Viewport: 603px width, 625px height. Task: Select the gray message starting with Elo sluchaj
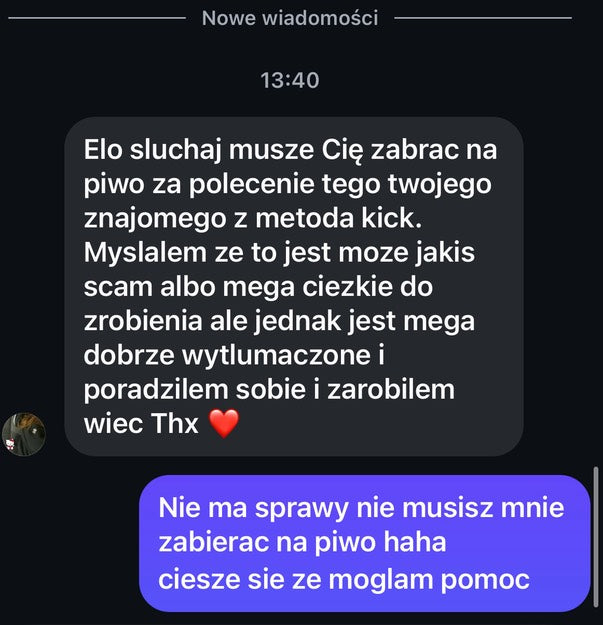(x=294, y=286)
